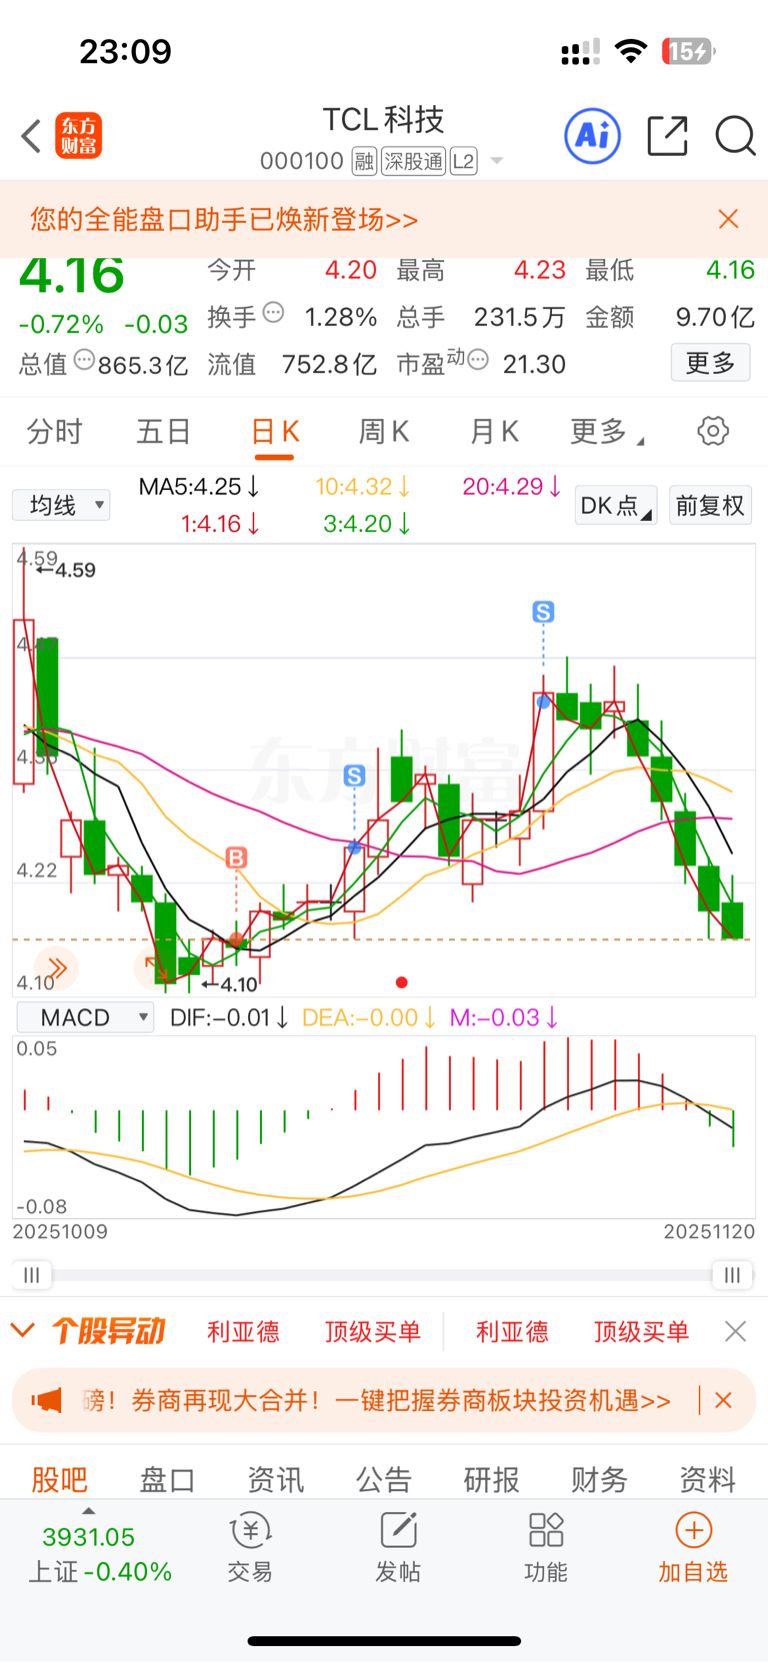Screen dimensions: 768x1663
Task: Tap the MACD sub-chart area
Action: pyautogui.click(x=384, y=1127)
